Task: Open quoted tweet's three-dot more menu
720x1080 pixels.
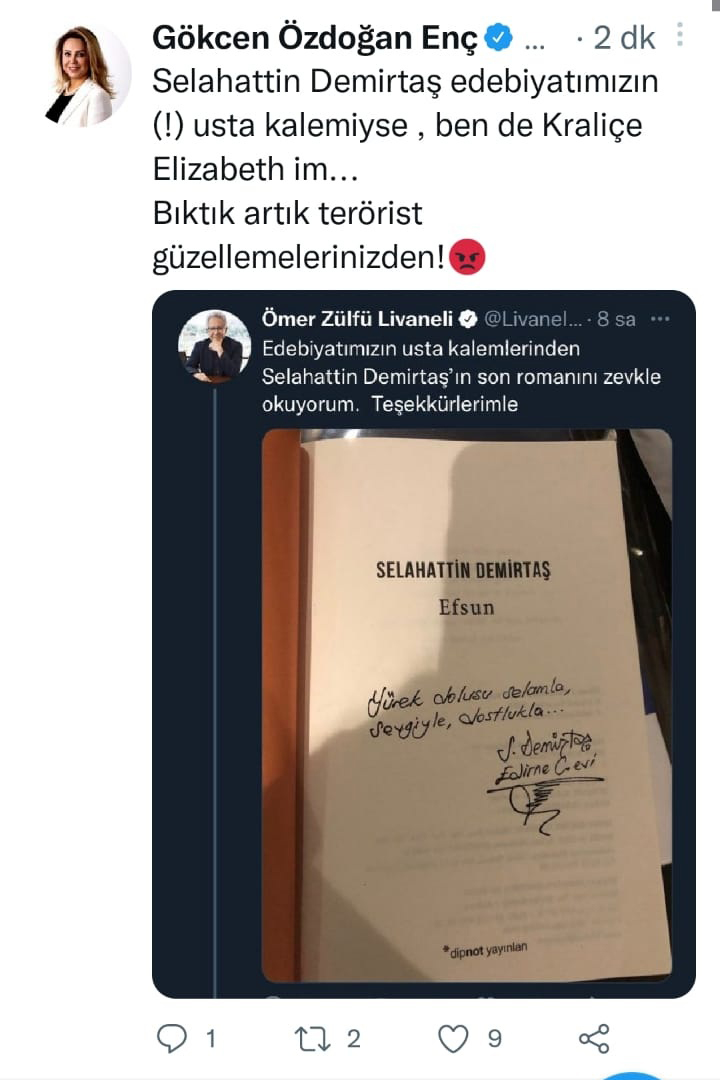Action: pos(660,319)
